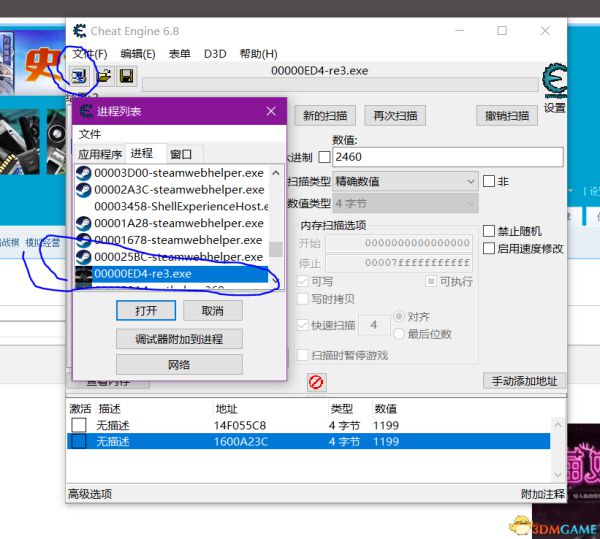Screen dimensions: 600x539
Task: Select the 00003D00-steamwebhelper.exe Steam icon entry
Action: 85,172
